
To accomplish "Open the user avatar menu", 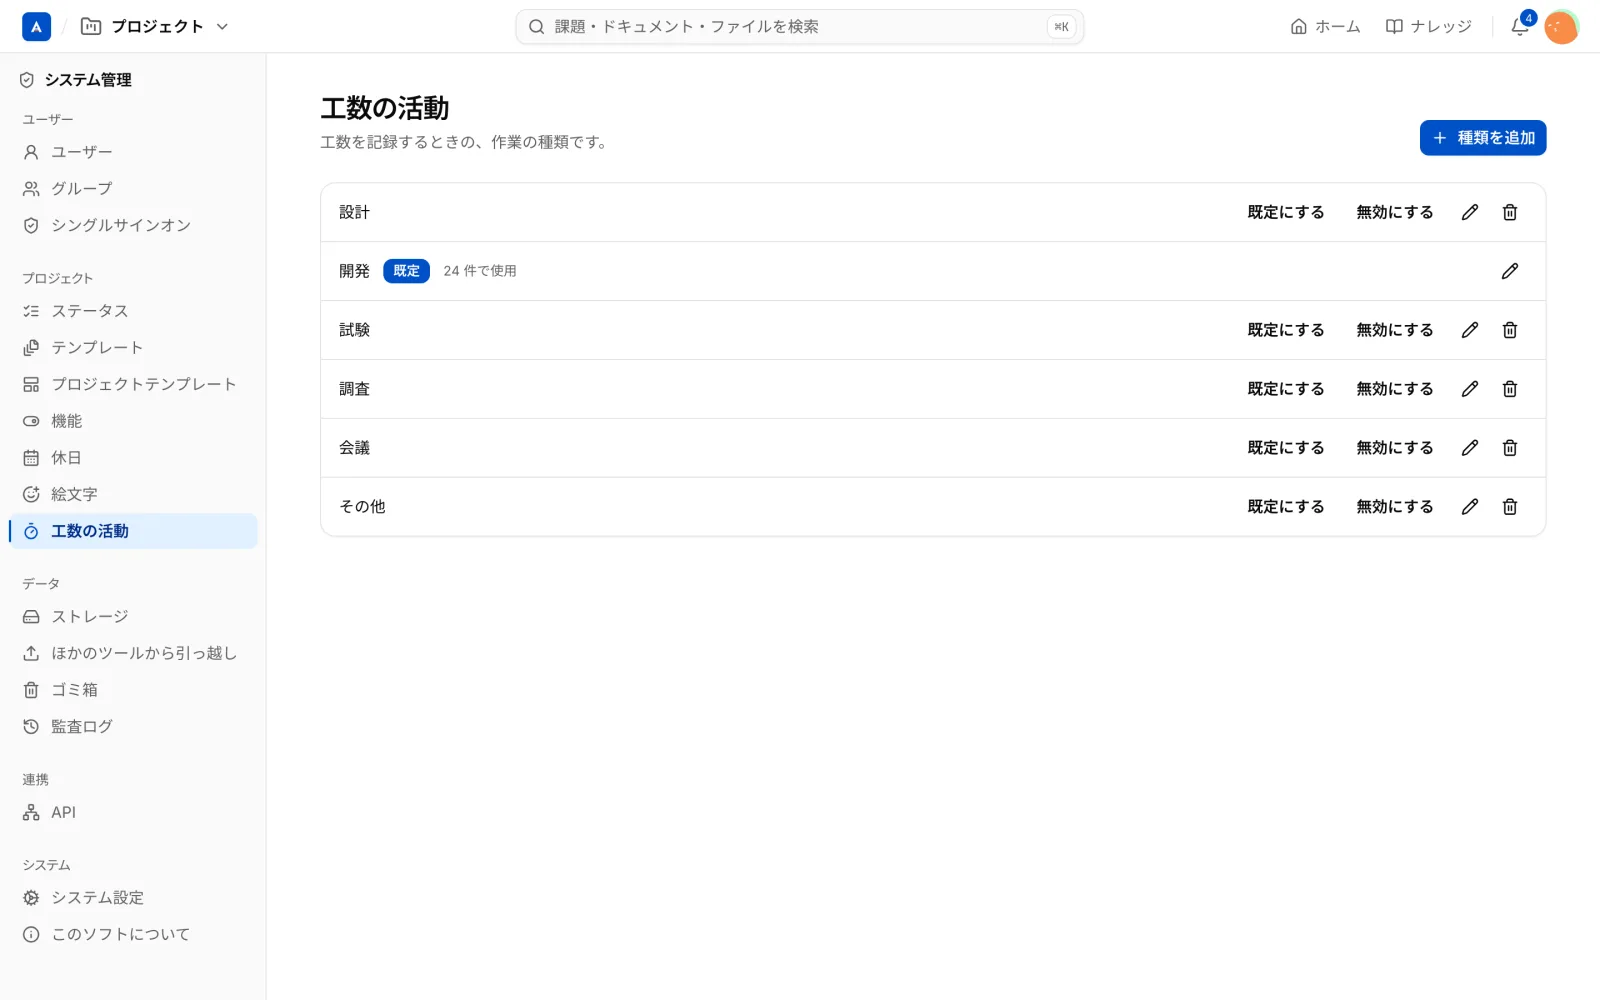I will 1561,27.
